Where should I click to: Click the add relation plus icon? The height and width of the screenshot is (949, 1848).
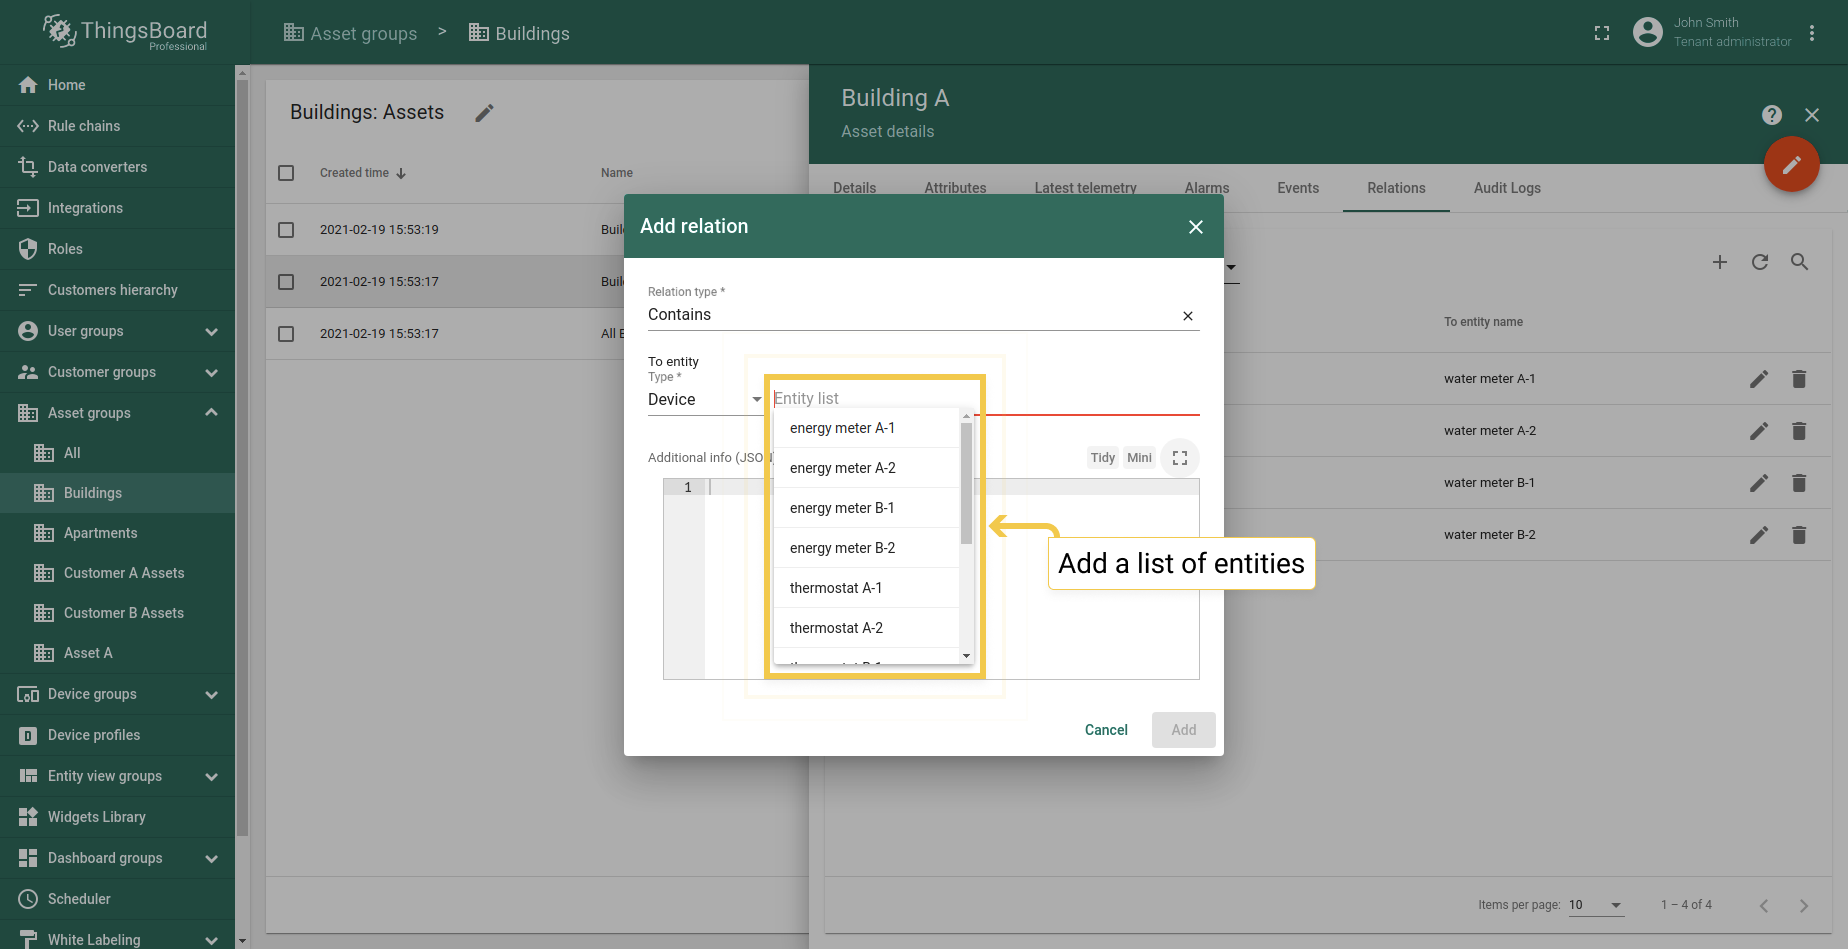[x=1719, y=262]
